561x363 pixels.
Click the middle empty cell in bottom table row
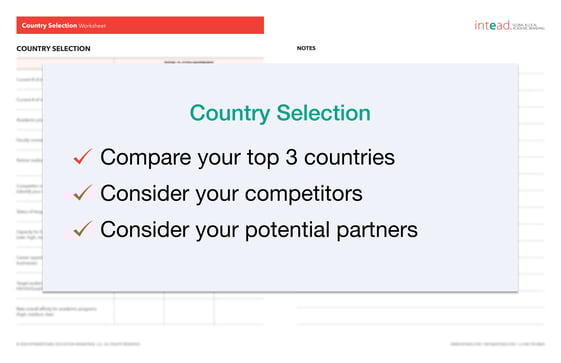coord(189,311)
